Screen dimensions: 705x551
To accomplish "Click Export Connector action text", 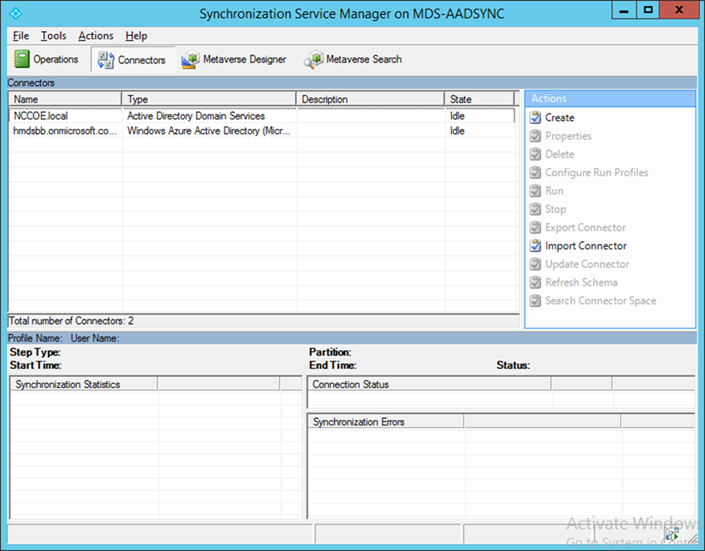I will [x=585, y=228].
